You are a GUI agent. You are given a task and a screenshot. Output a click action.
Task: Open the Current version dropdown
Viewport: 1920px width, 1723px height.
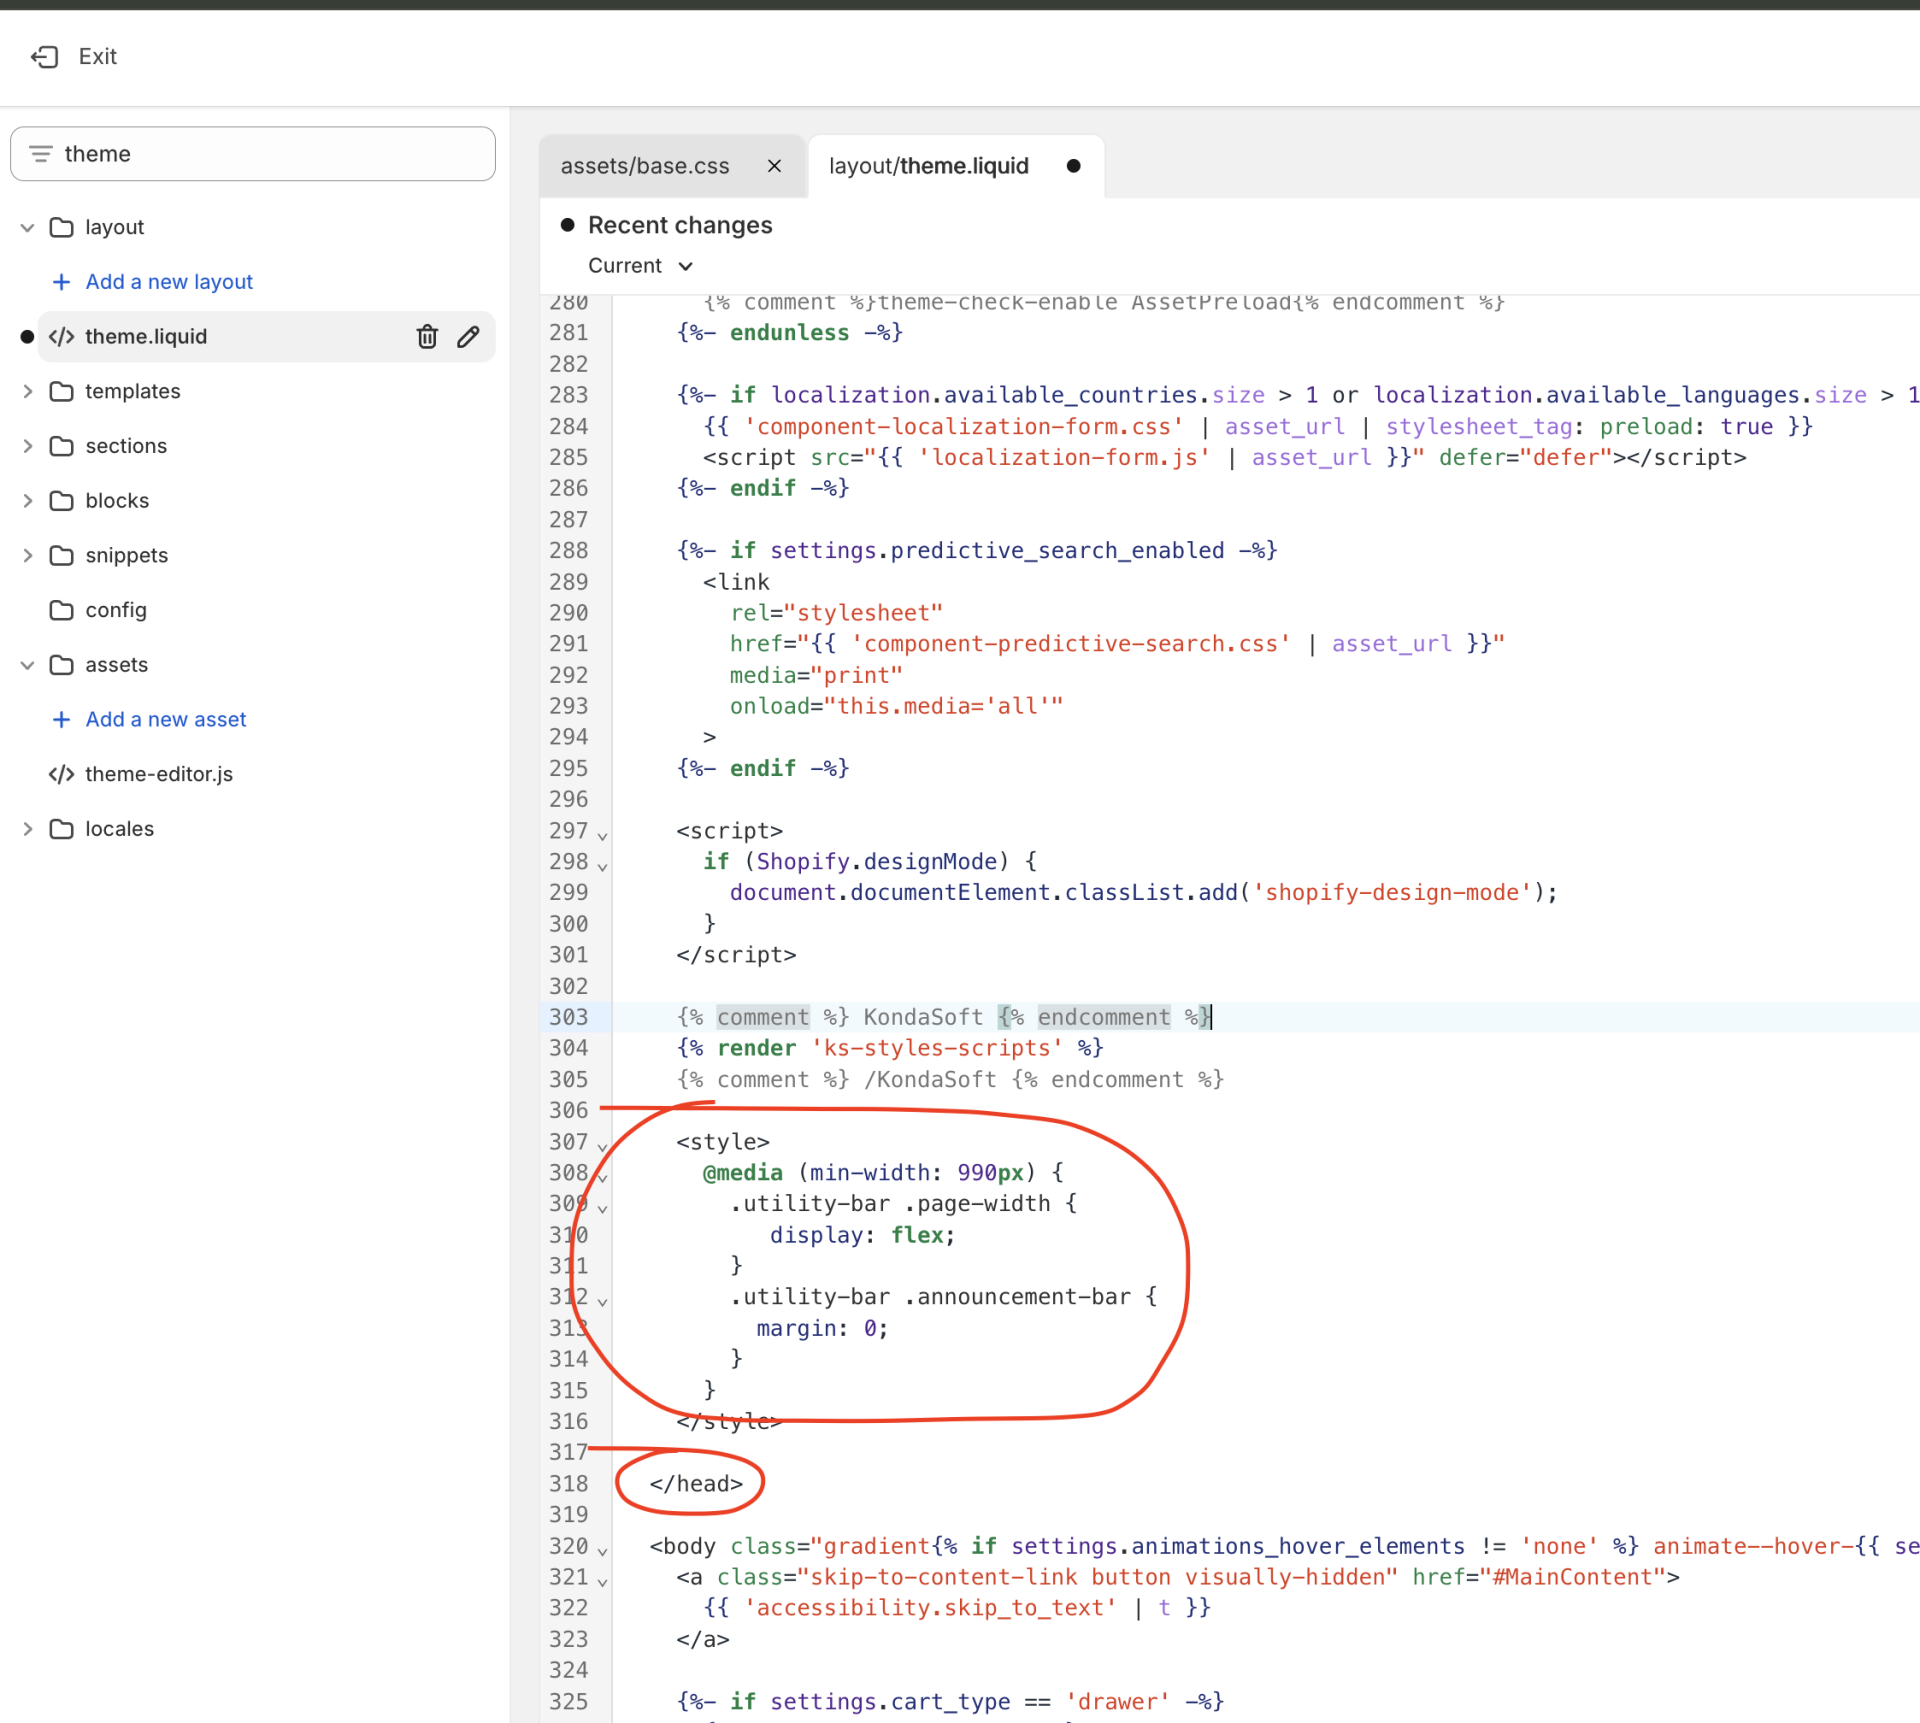coord(640,266)
